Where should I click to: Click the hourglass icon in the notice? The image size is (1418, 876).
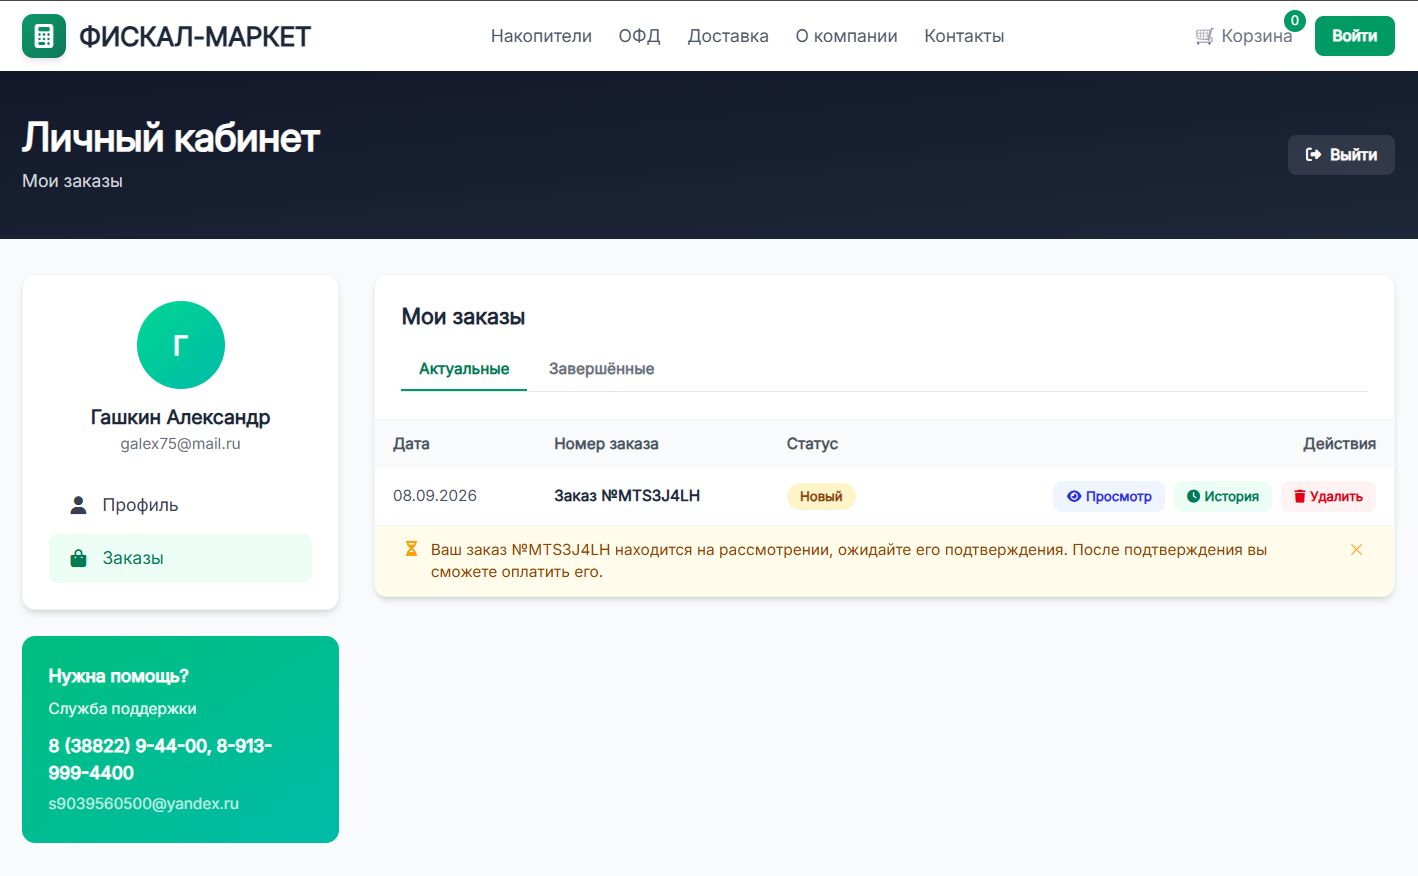click(x=411, y=549)
